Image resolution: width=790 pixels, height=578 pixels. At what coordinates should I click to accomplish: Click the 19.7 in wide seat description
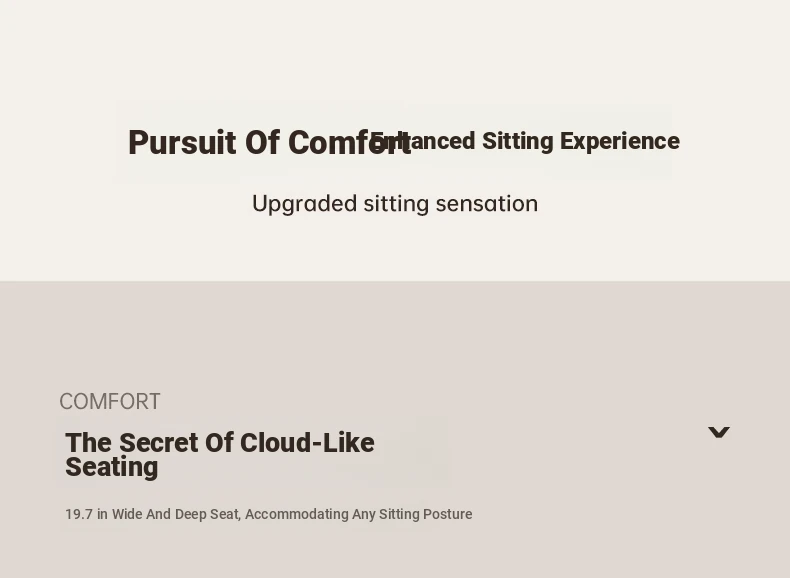[x=269, y=514]
